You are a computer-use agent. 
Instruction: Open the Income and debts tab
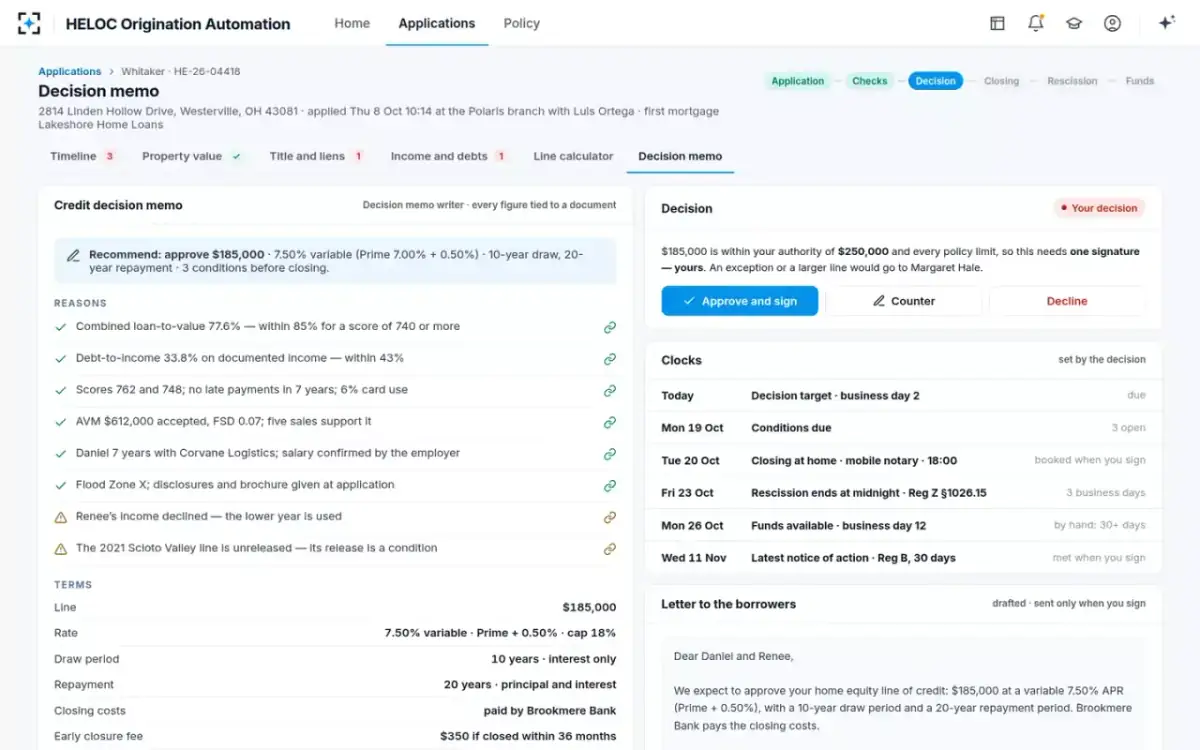(x=449, y=156)
